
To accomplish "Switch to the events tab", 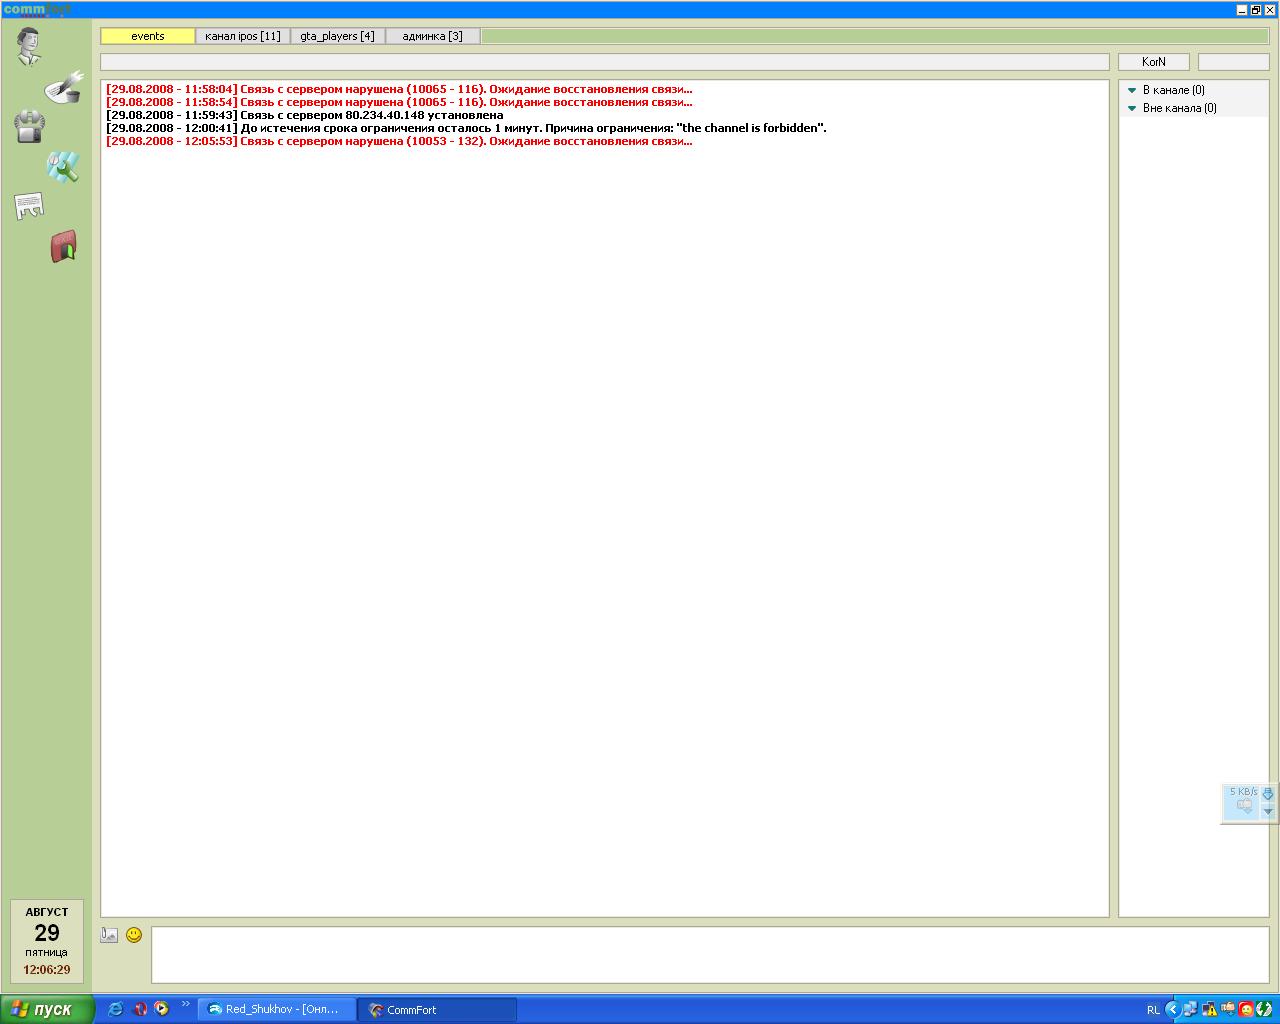I will click(x=148, y=36).
